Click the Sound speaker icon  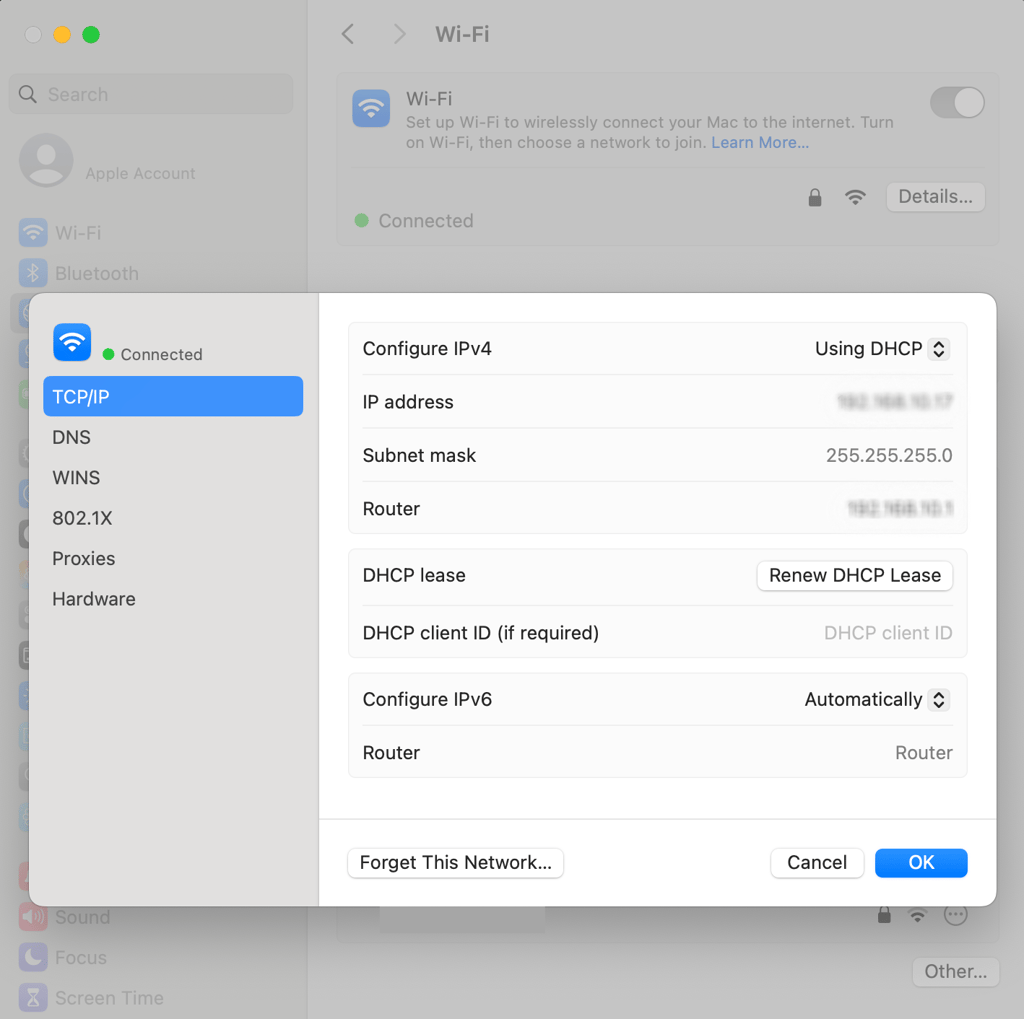pos(33,917)
